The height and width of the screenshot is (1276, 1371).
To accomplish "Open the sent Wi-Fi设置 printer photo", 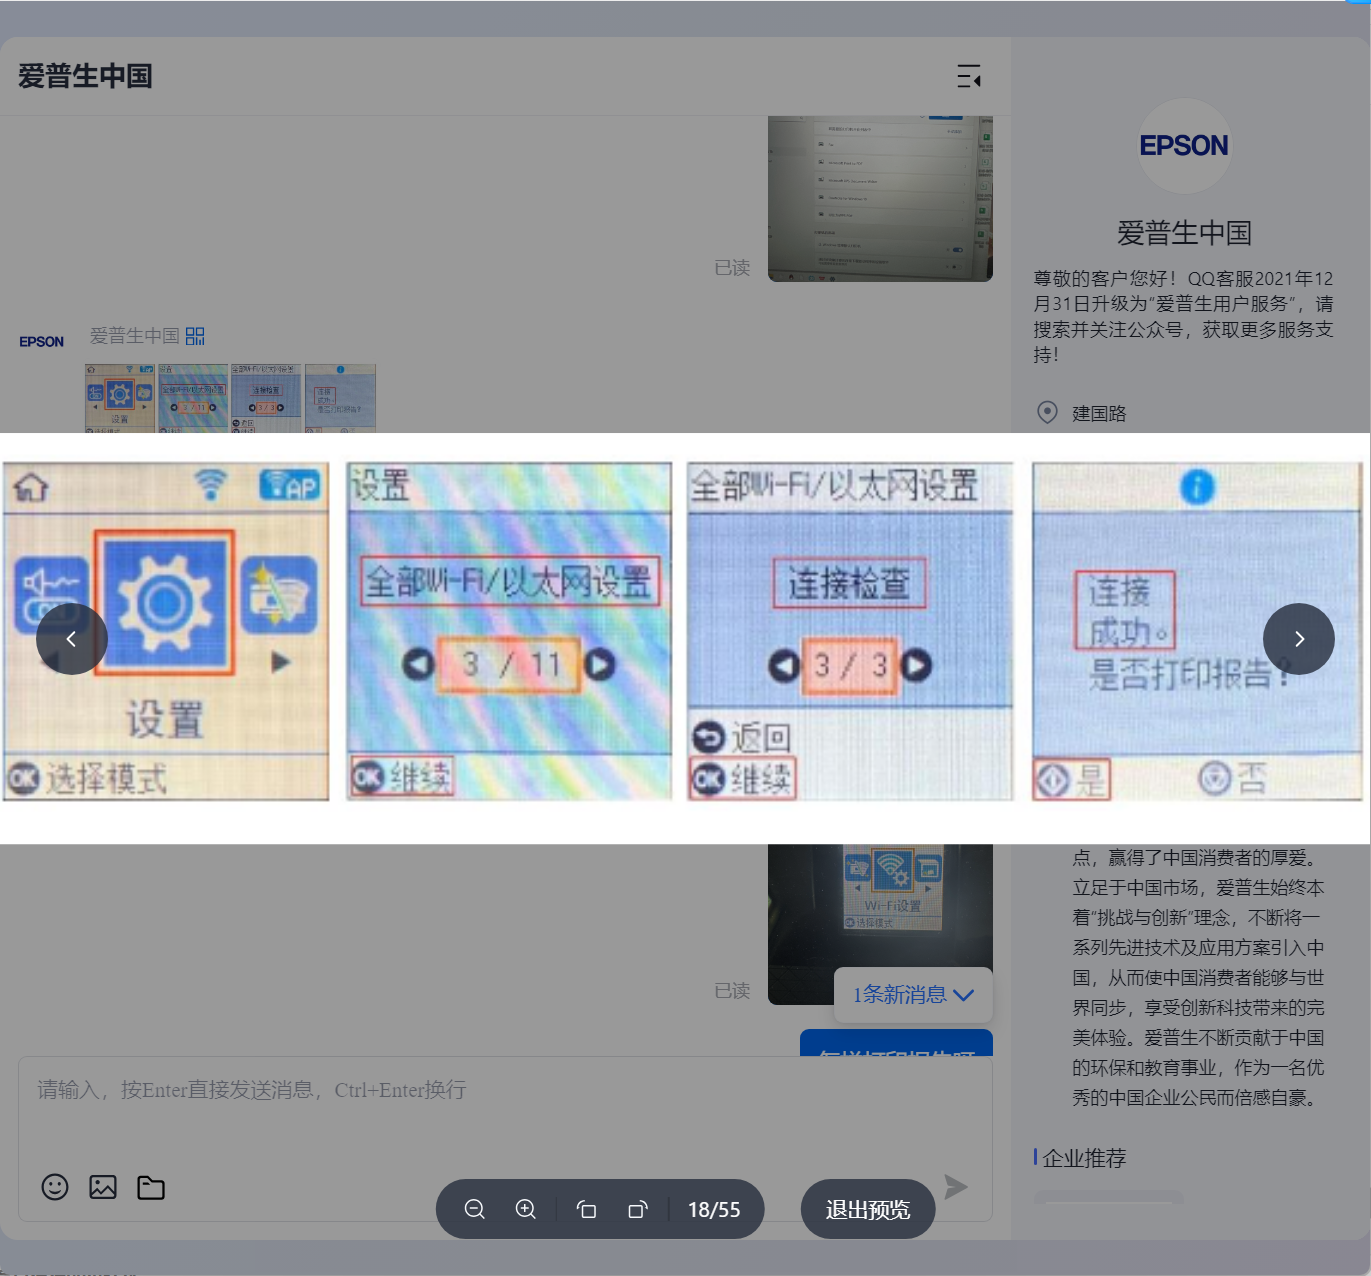I will click(x=880, y=924).
